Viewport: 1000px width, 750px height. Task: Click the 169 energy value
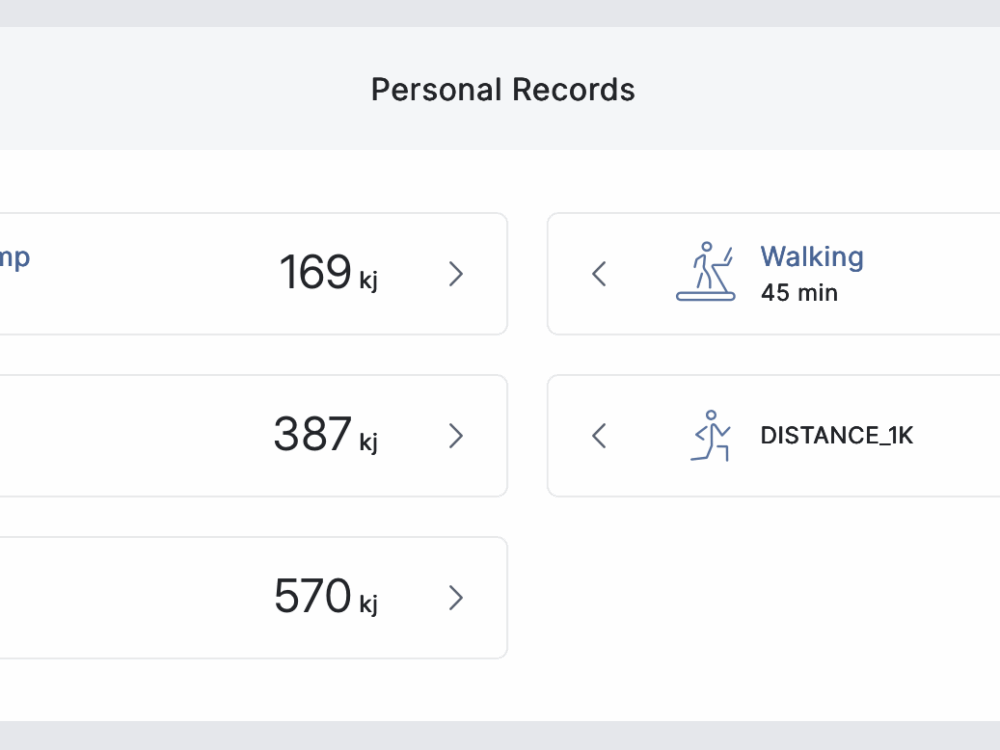pyautogui.click(x=314, y=273)
